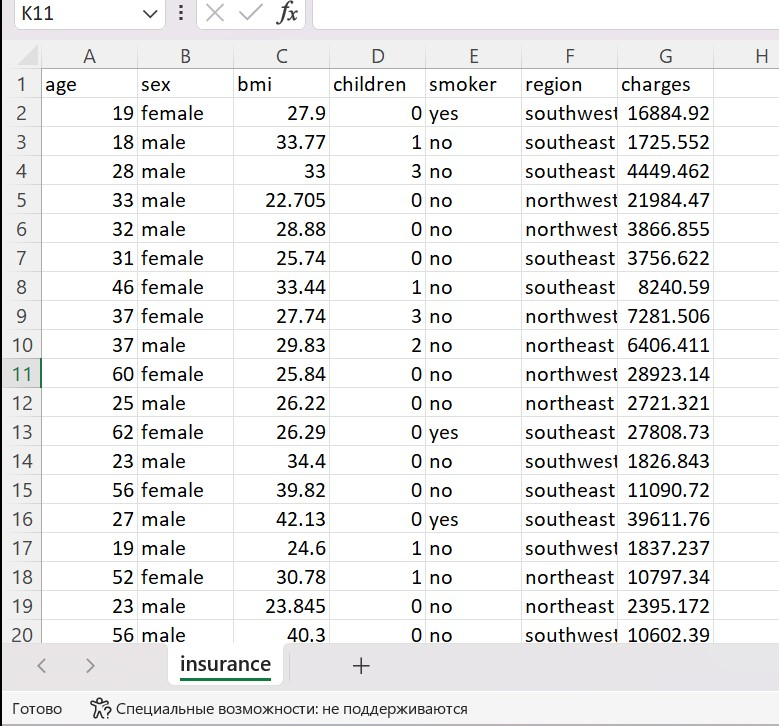
Task: Select age cell 60
Action: [x=89, y=374]
